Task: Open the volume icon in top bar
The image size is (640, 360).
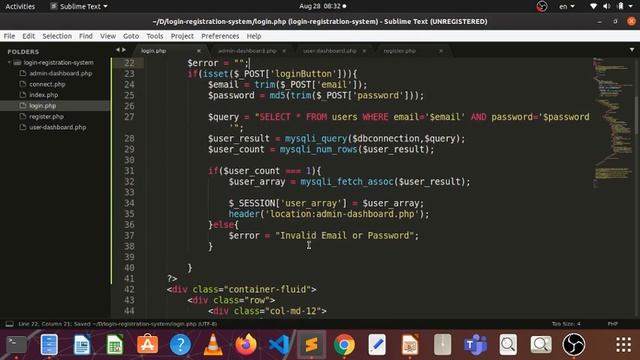Action: [x=607, y=6]
